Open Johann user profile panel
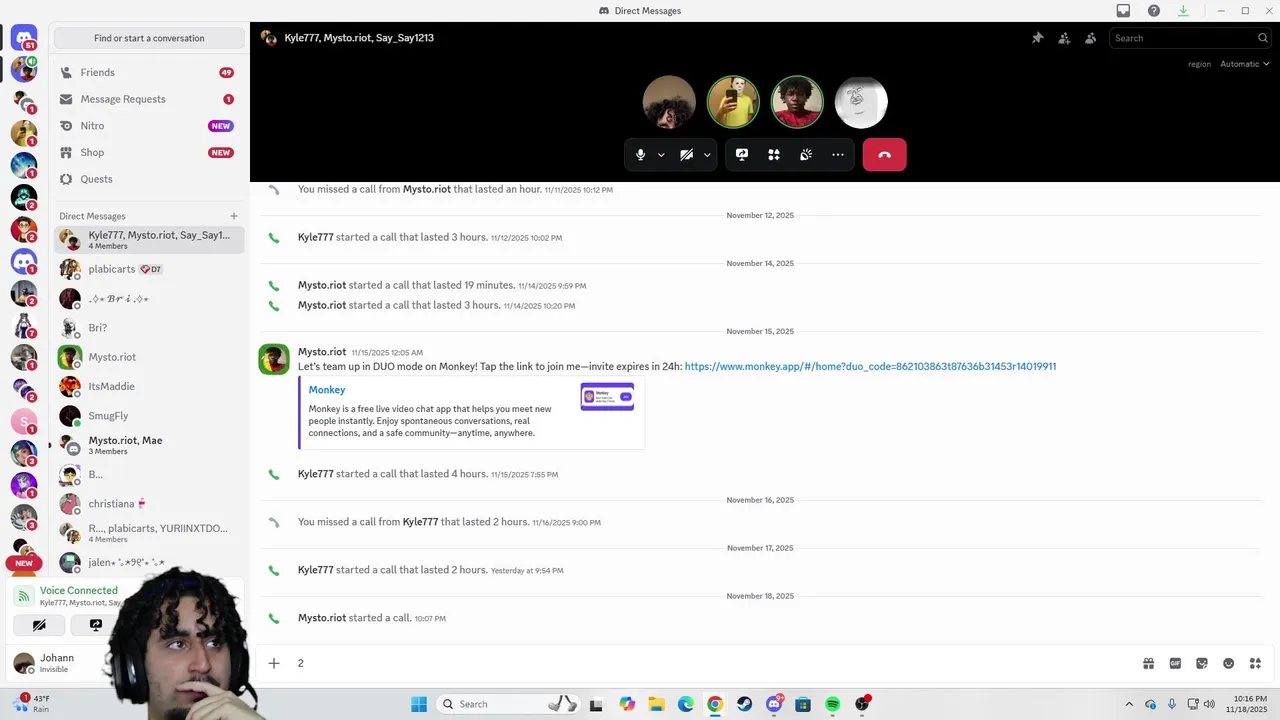The width and height of the screenshot is (1280, 720). coord(55,663)
